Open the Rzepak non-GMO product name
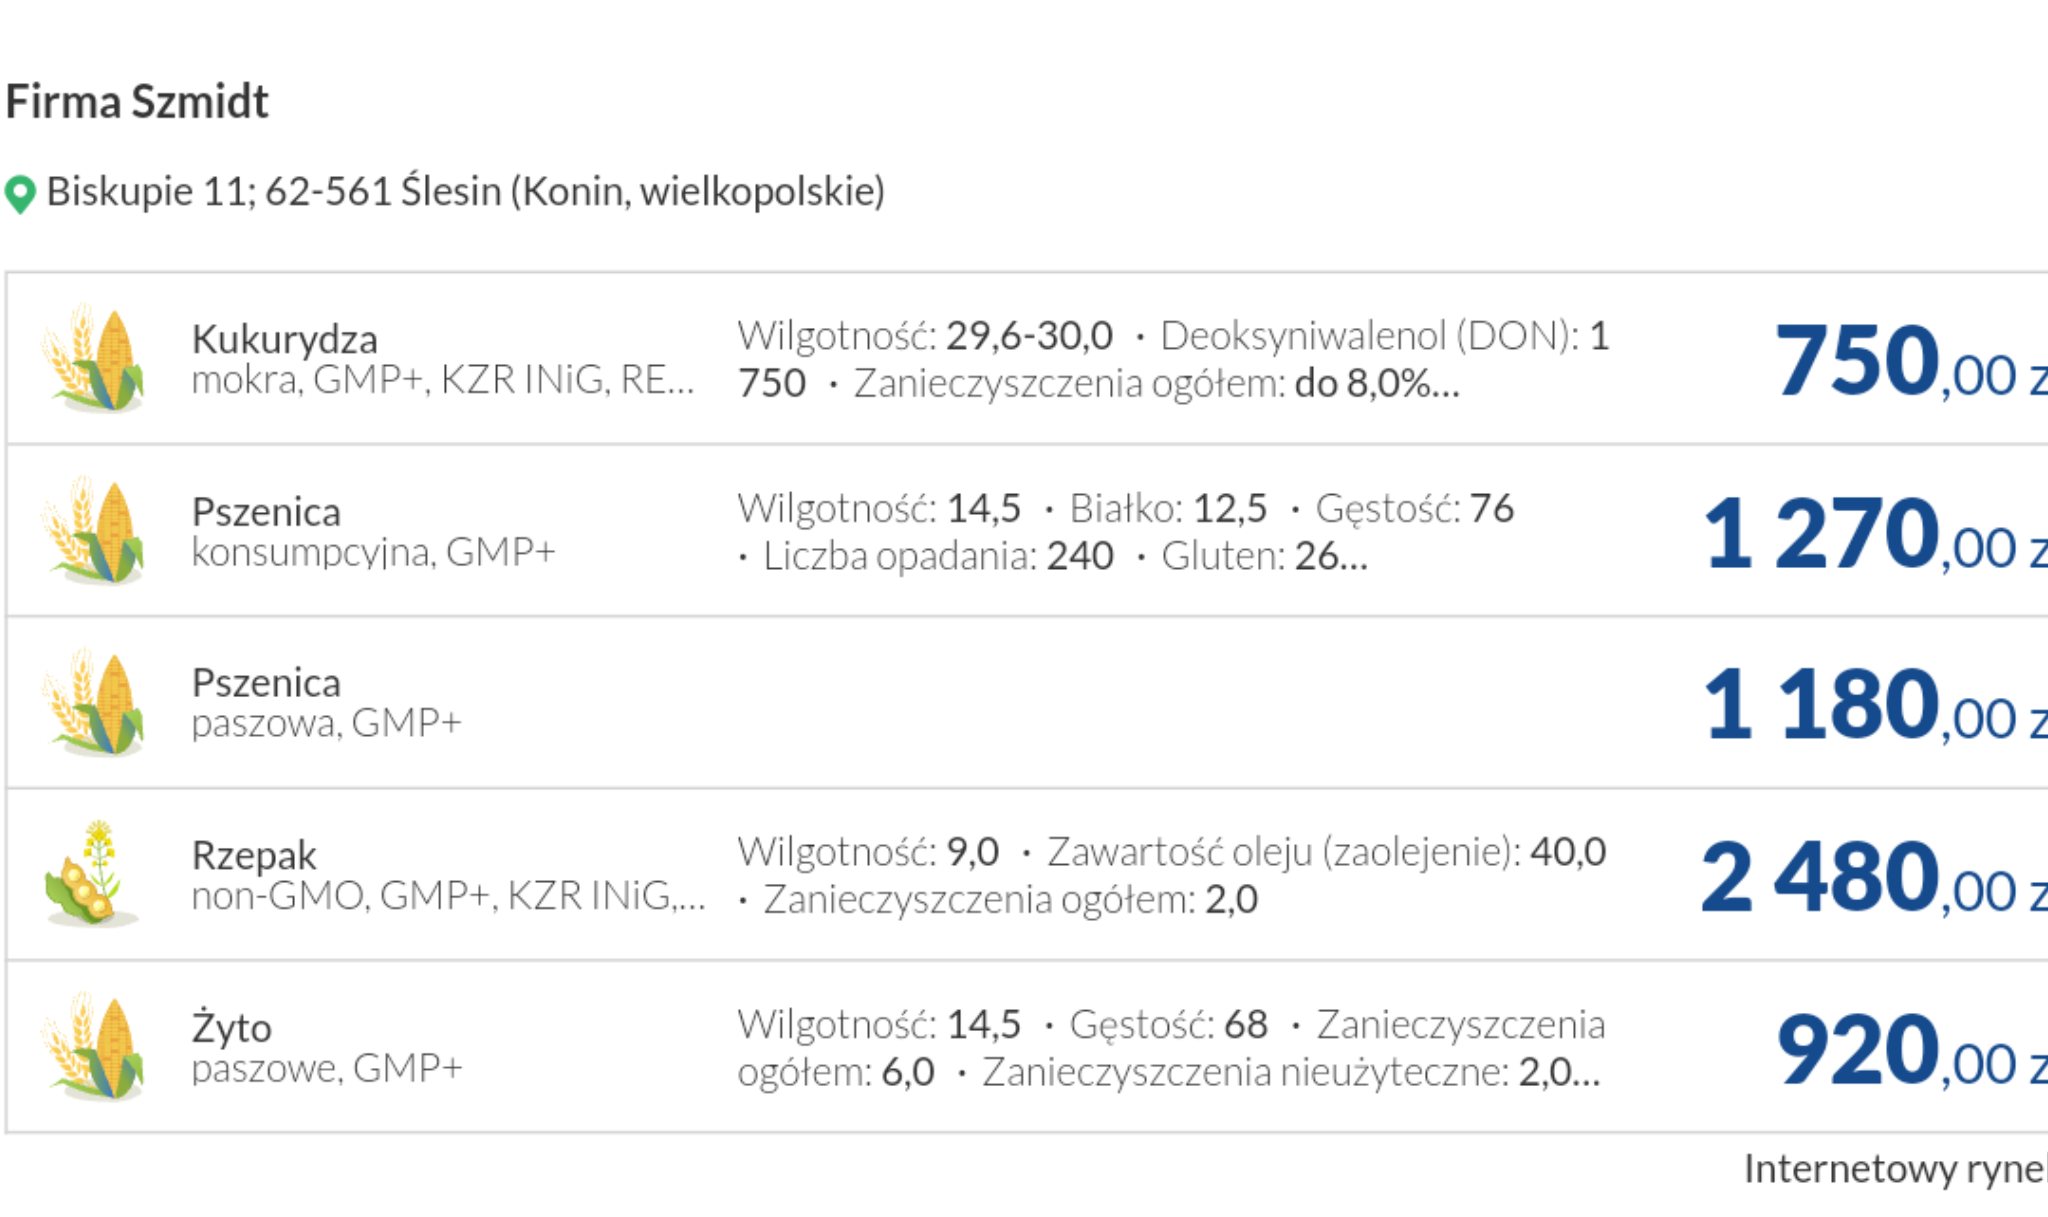 tap(254, 856)
